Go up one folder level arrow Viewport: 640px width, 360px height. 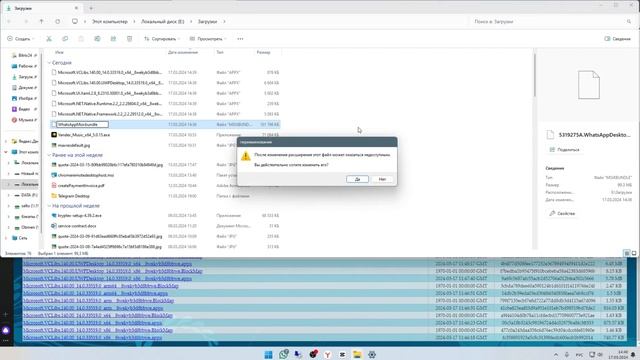click(41, 21)
